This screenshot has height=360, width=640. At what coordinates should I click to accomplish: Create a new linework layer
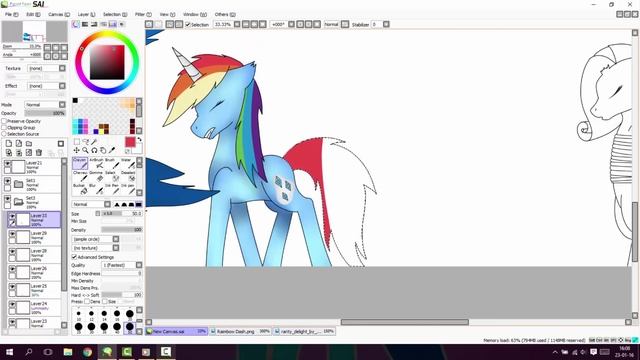point(19,143)
